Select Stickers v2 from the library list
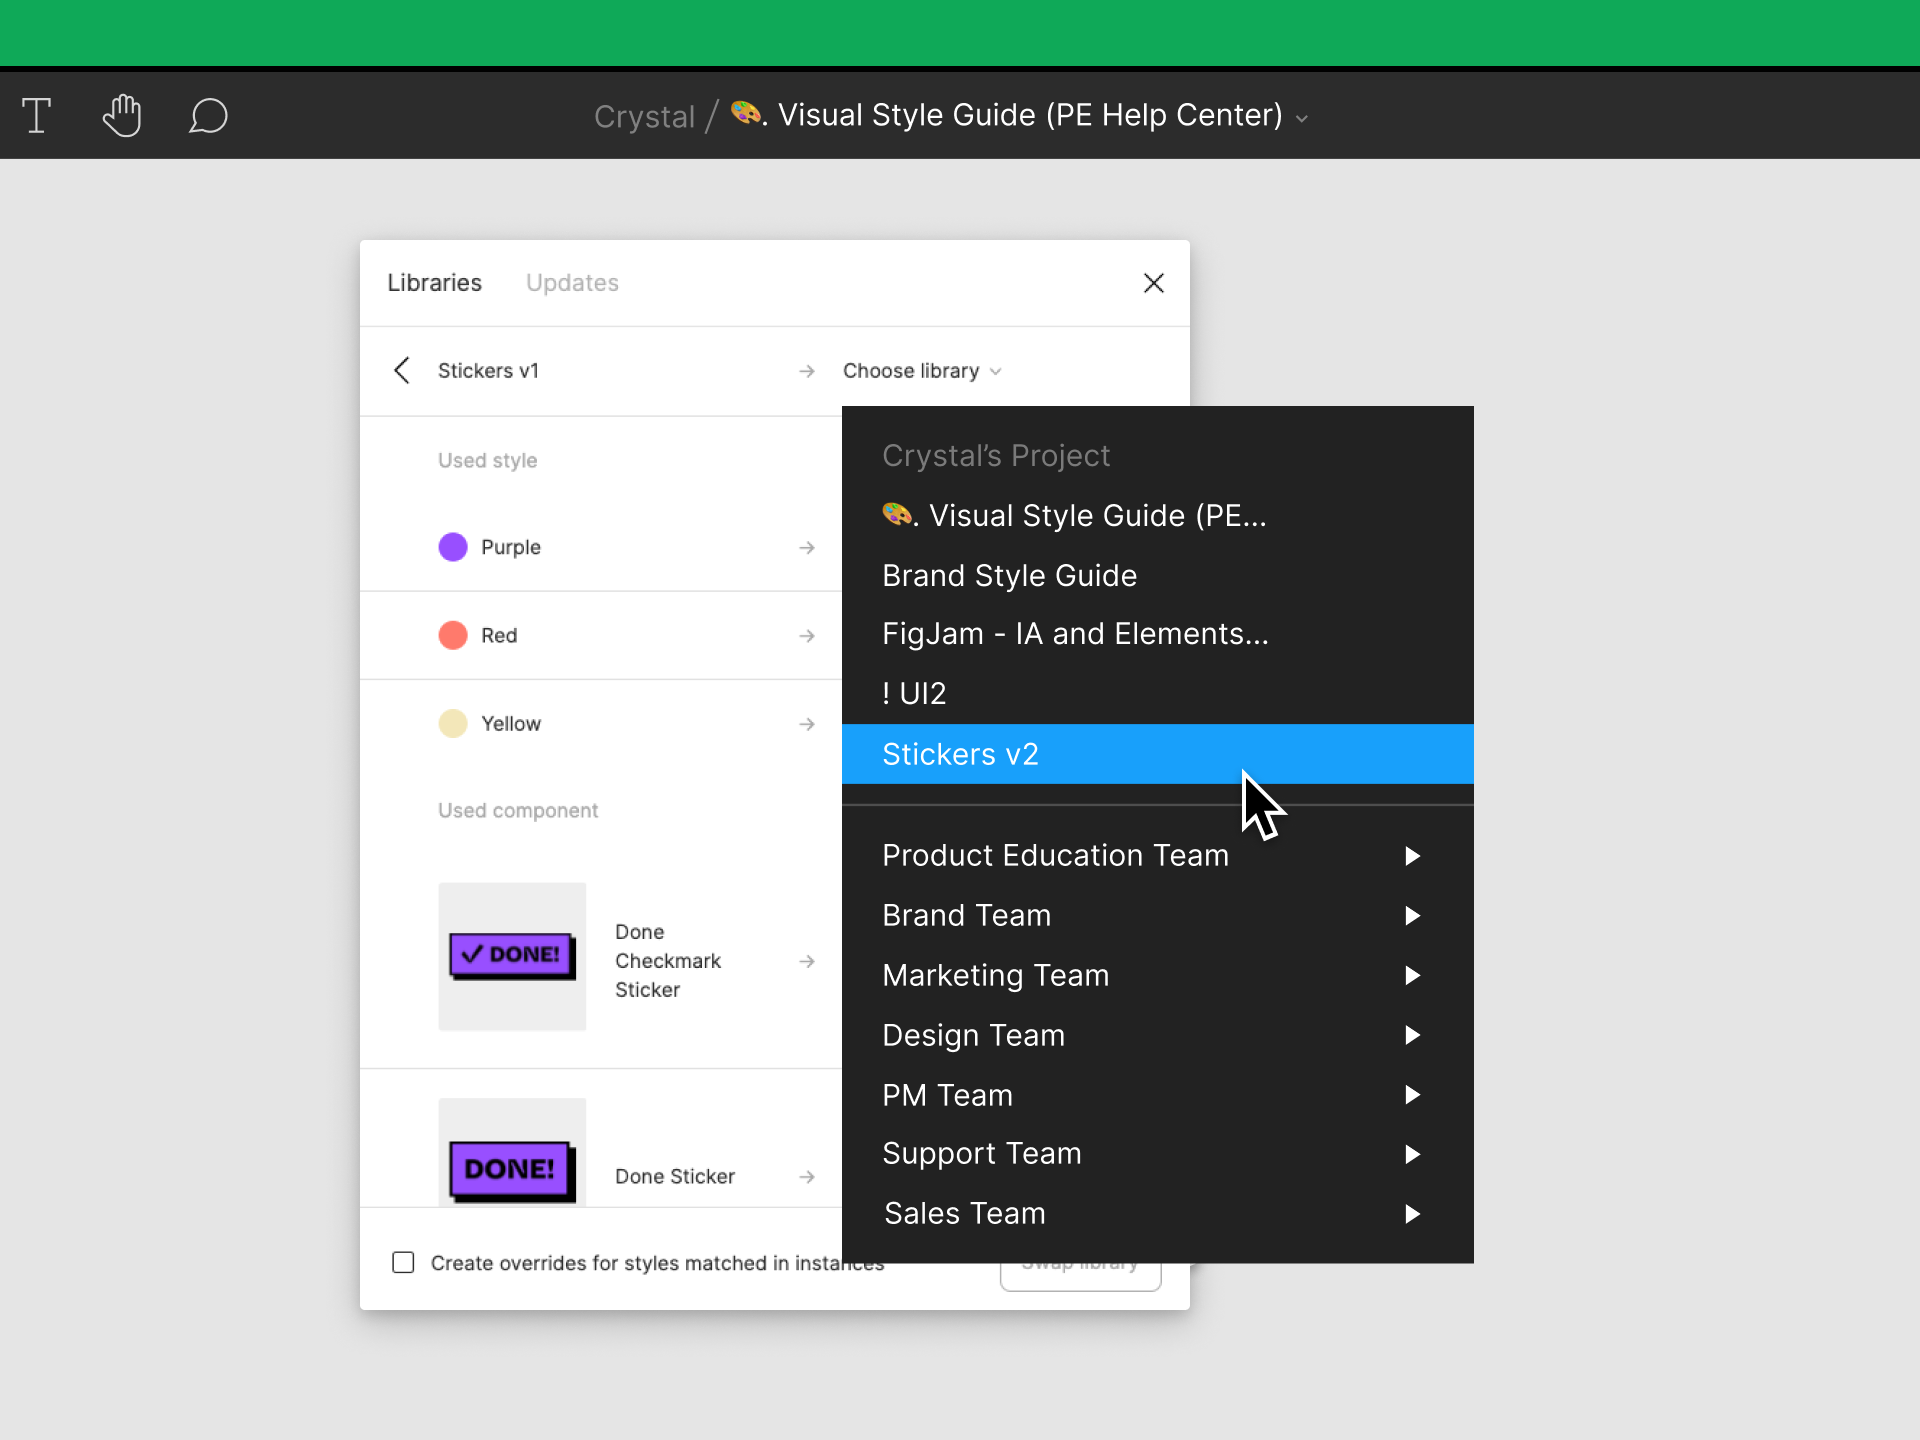 (x=960, y=753)
